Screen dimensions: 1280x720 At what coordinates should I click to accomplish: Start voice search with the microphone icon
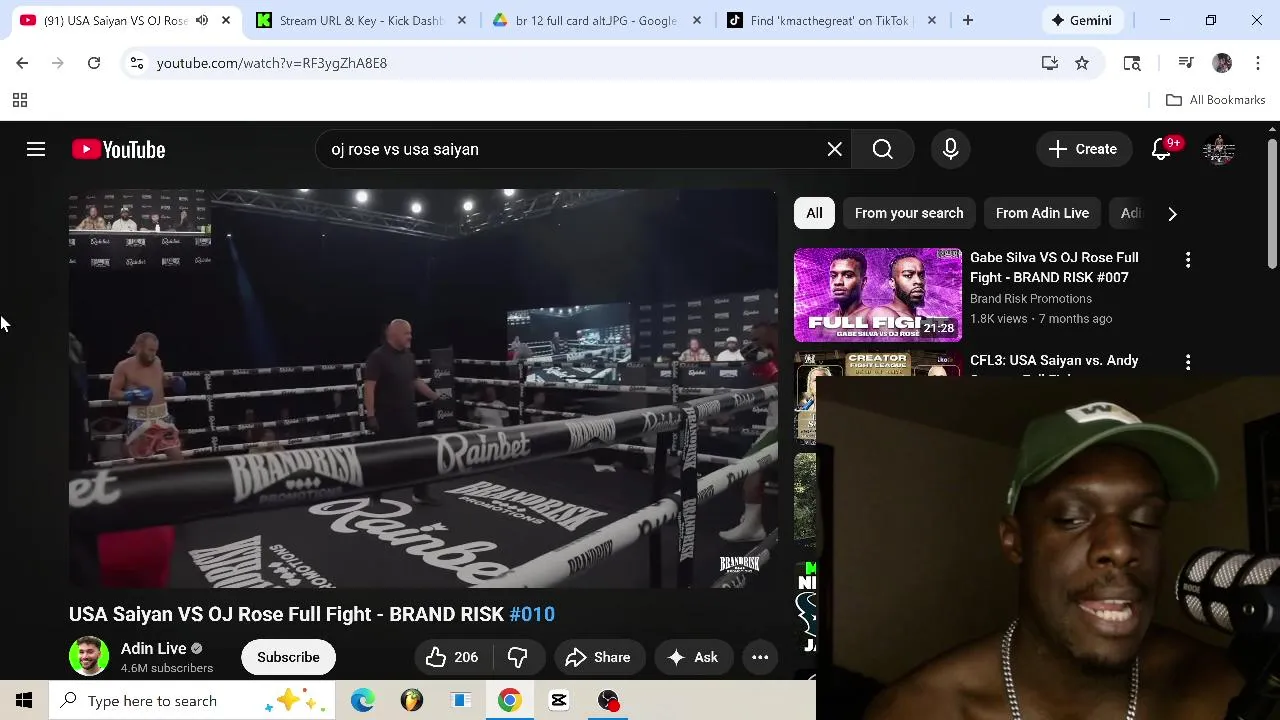pyautogui.click(x=950, y=149)
